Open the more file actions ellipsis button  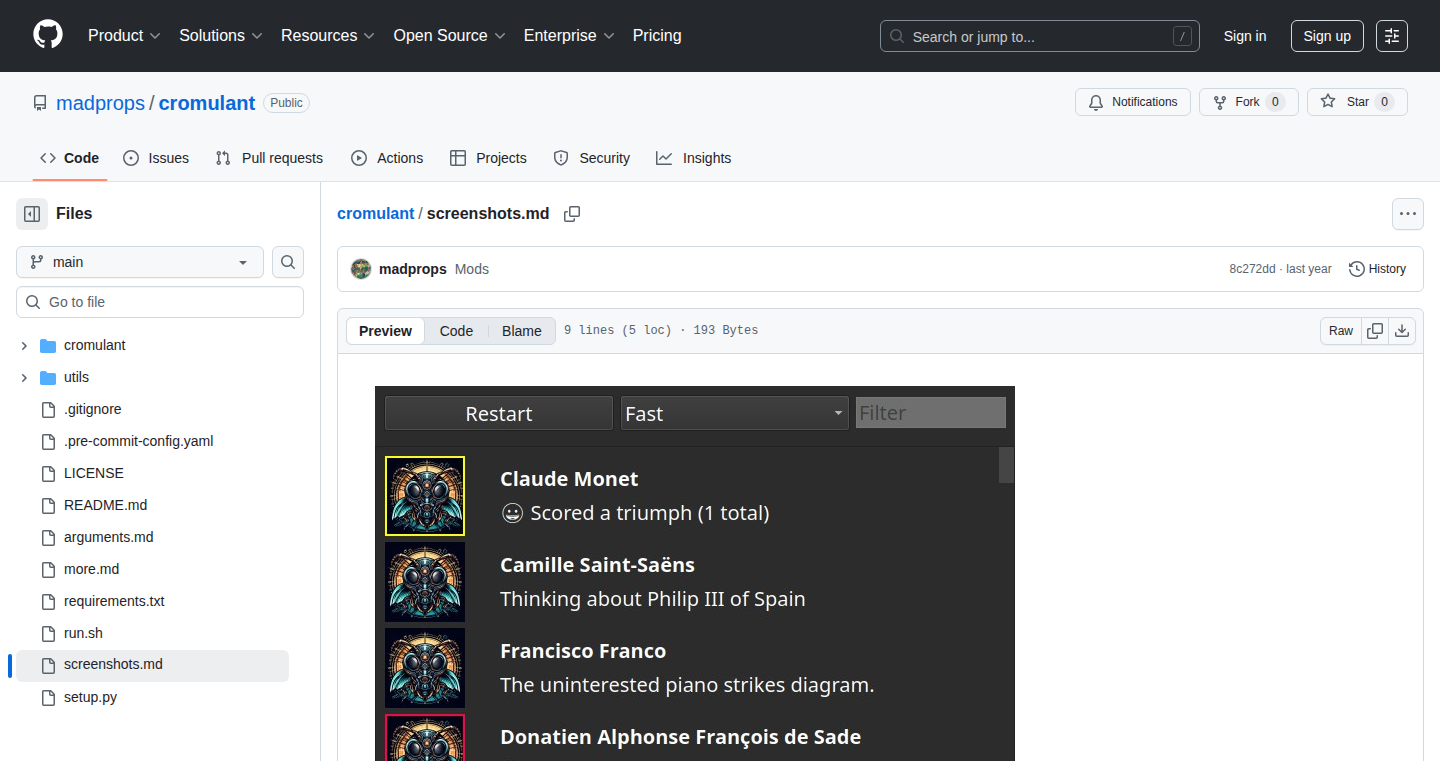1408,214
